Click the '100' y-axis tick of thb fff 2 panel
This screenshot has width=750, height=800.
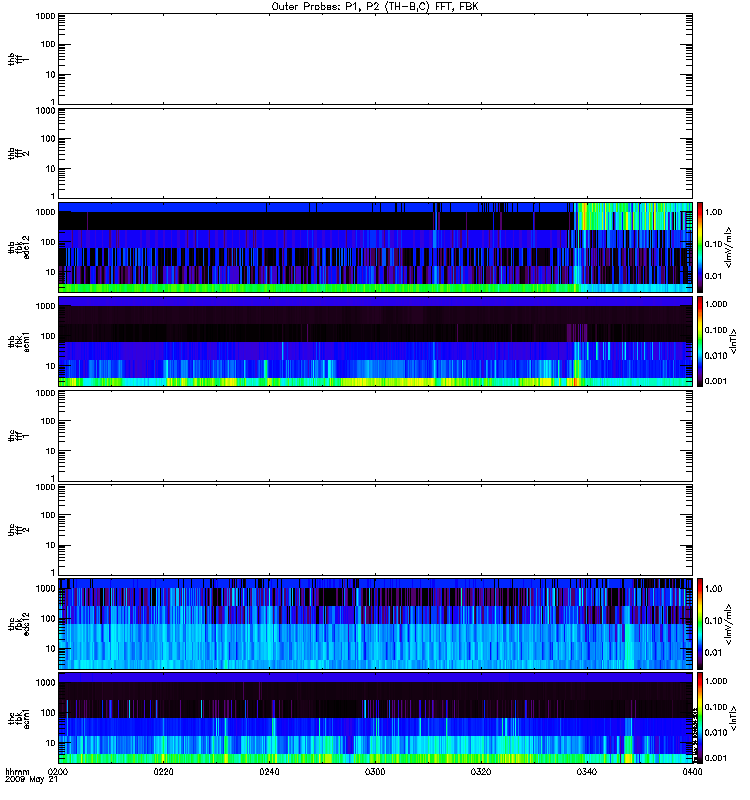pos(48,139)
